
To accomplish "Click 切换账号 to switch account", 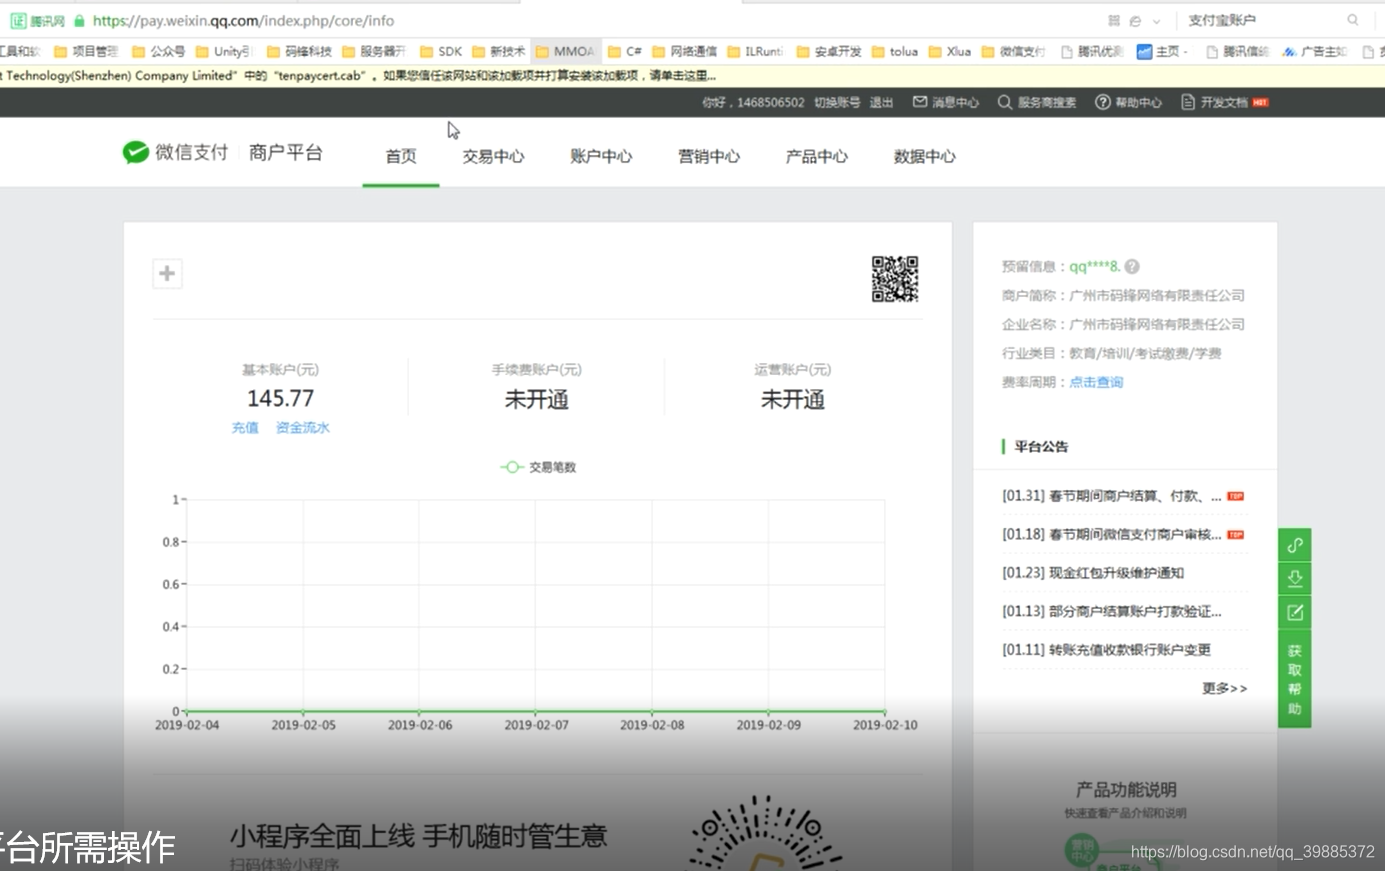I will click(837, 102).
